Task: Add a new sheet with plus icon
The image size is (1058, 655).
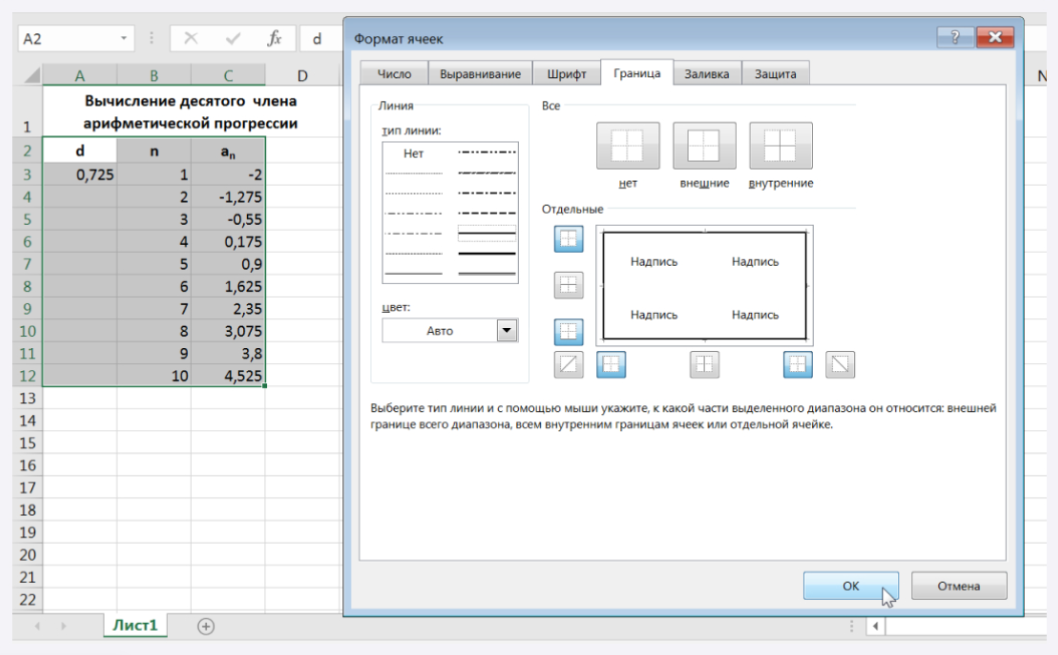Action: click(x=206, y=626)
